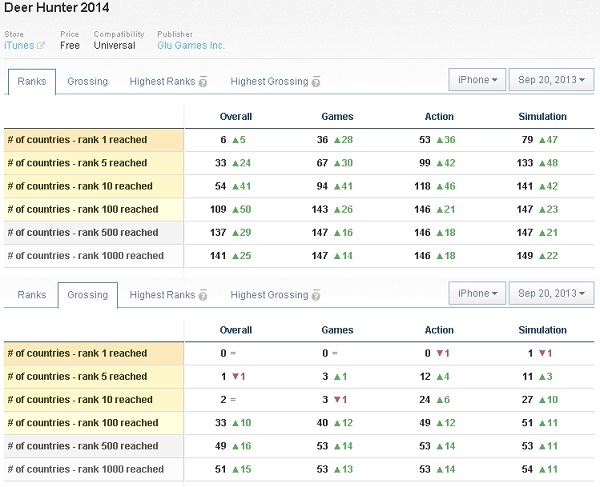Open Highest Grossing tab in upper panel

269,81
